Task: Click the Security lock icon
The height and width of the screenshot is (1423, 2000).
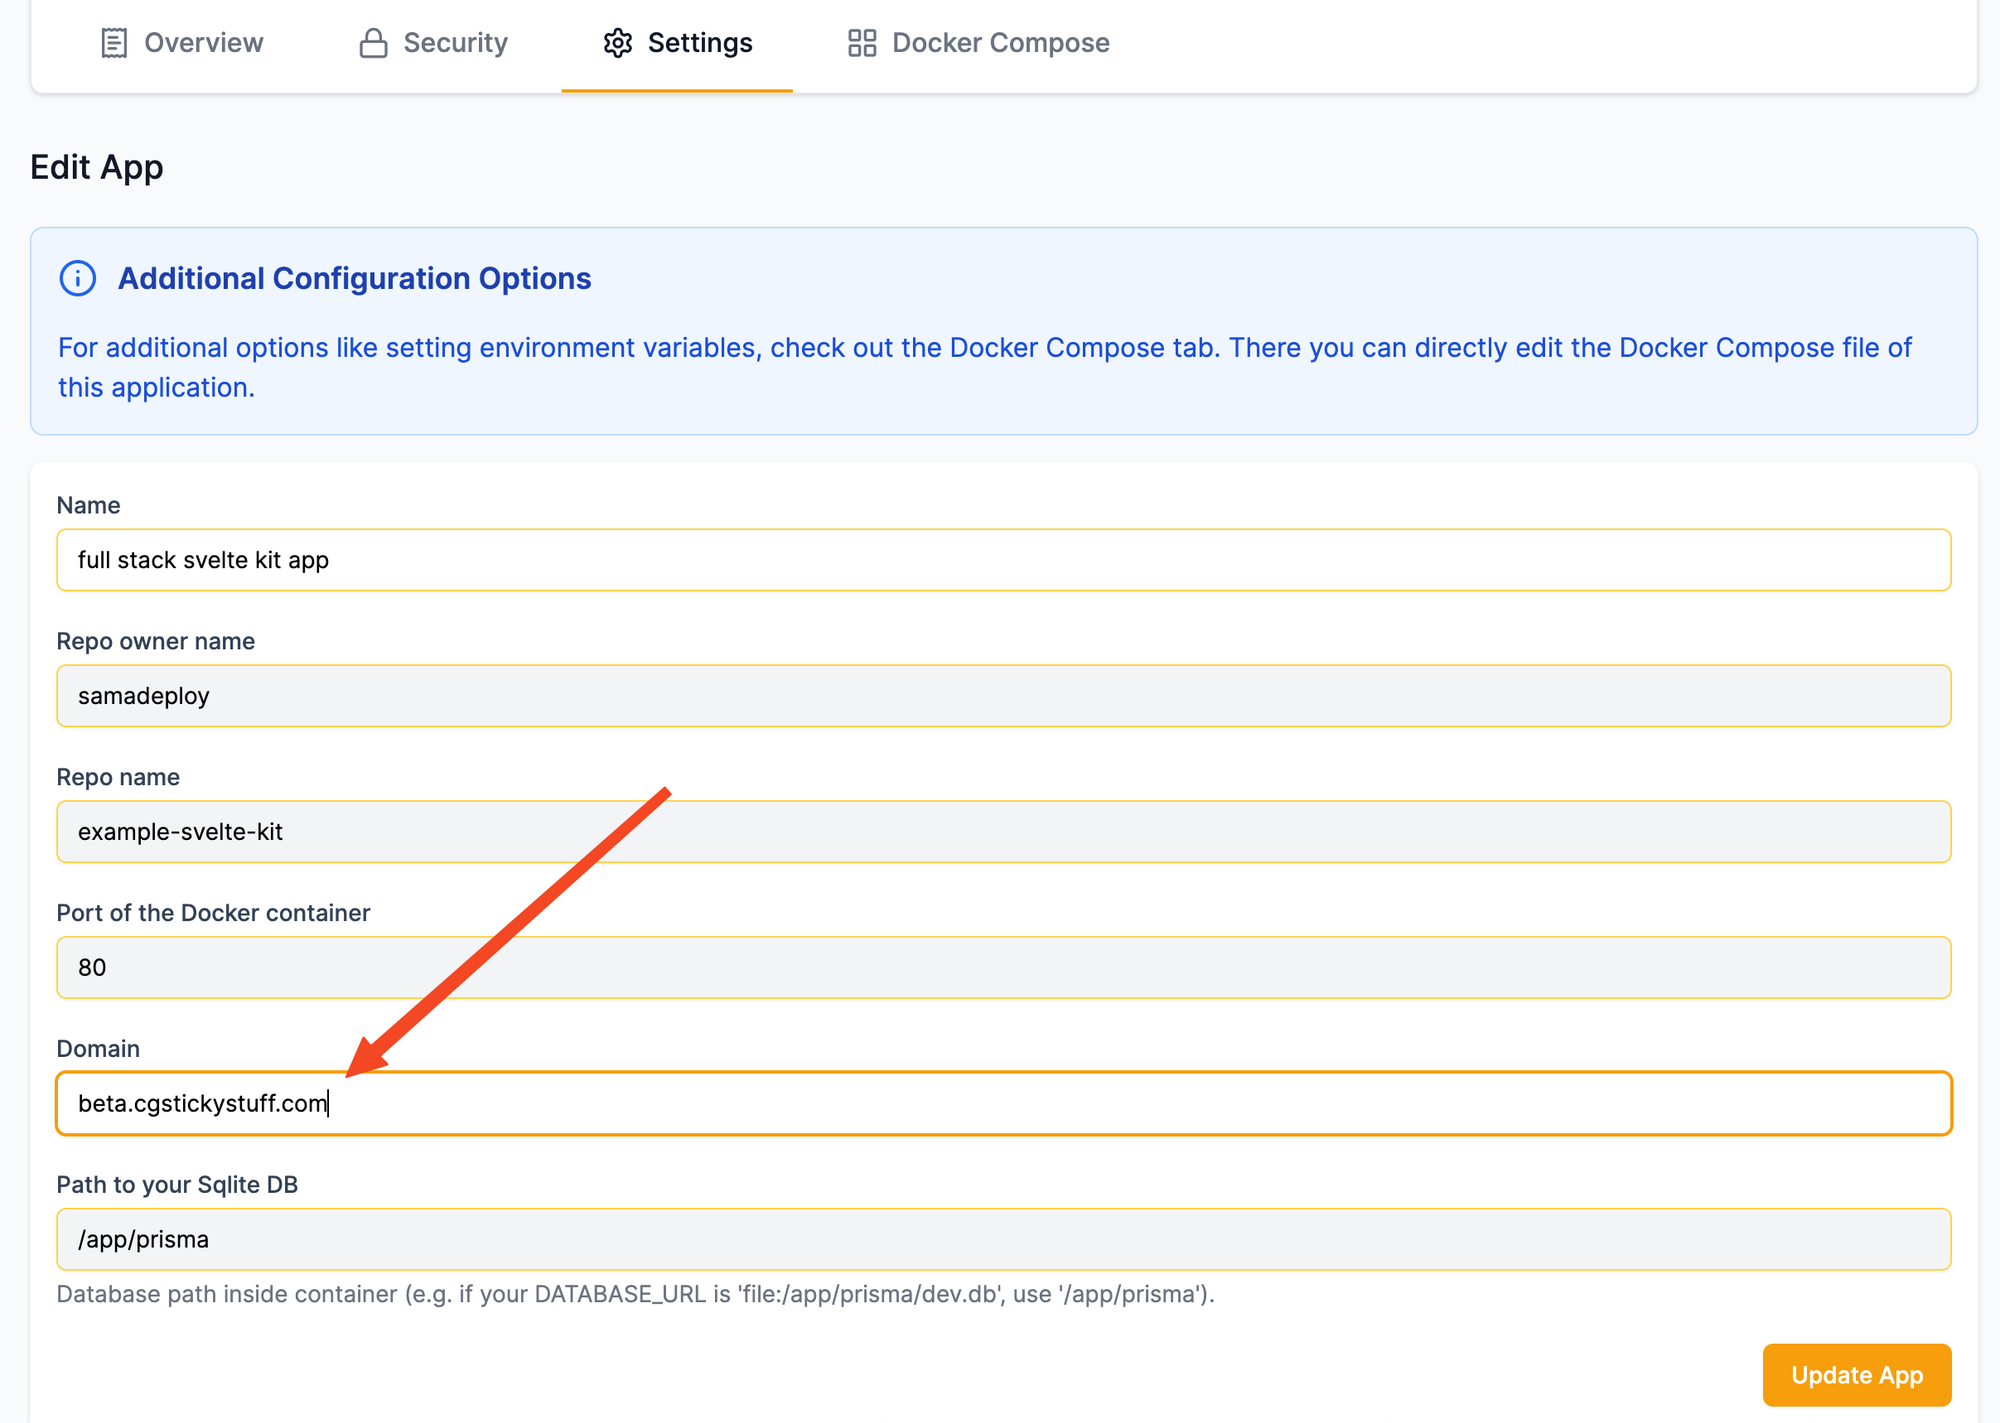Action: click(373, 43)
